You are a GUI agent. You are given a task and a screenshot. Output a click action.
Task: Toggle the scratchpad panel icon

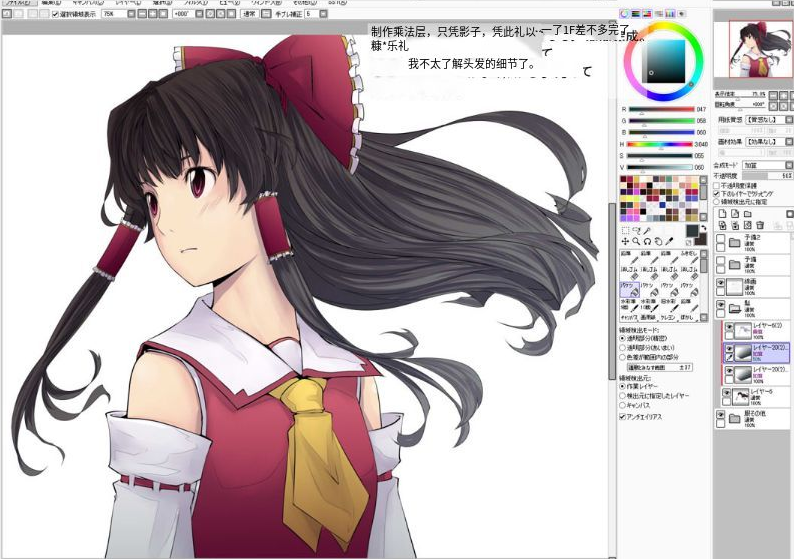point(682,14)
